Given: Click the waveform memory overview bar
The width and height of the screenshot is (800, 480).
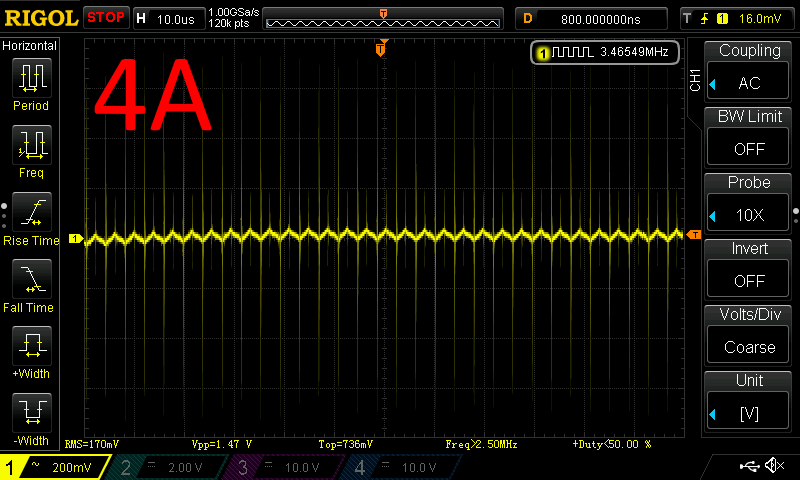Looking at the screenshot, I should coord(383,23).
